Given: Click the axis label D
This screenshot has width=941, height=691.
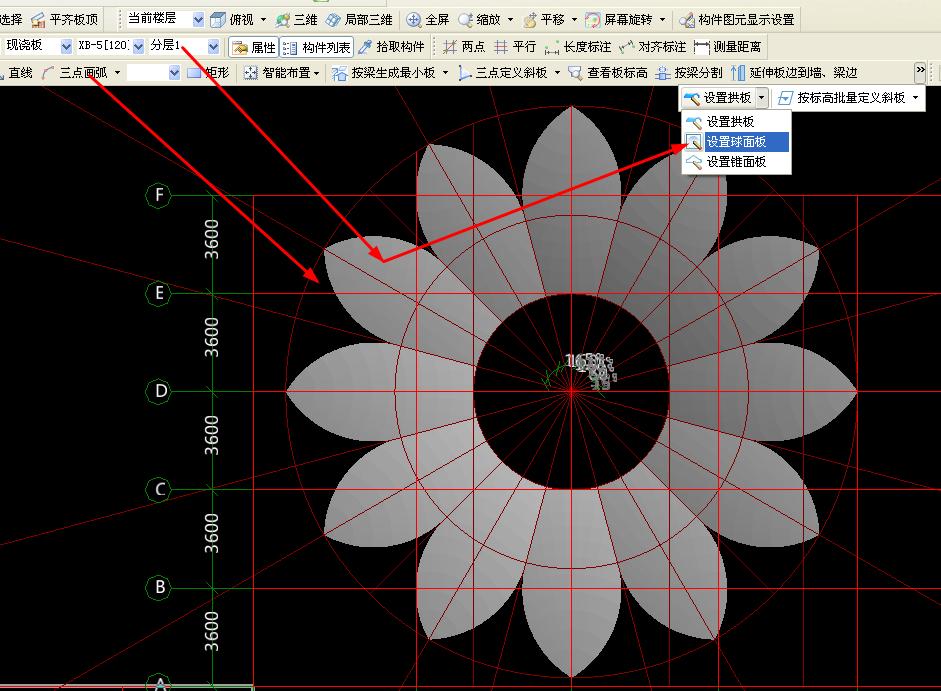Looking at the screenshot, I should 158,391.
